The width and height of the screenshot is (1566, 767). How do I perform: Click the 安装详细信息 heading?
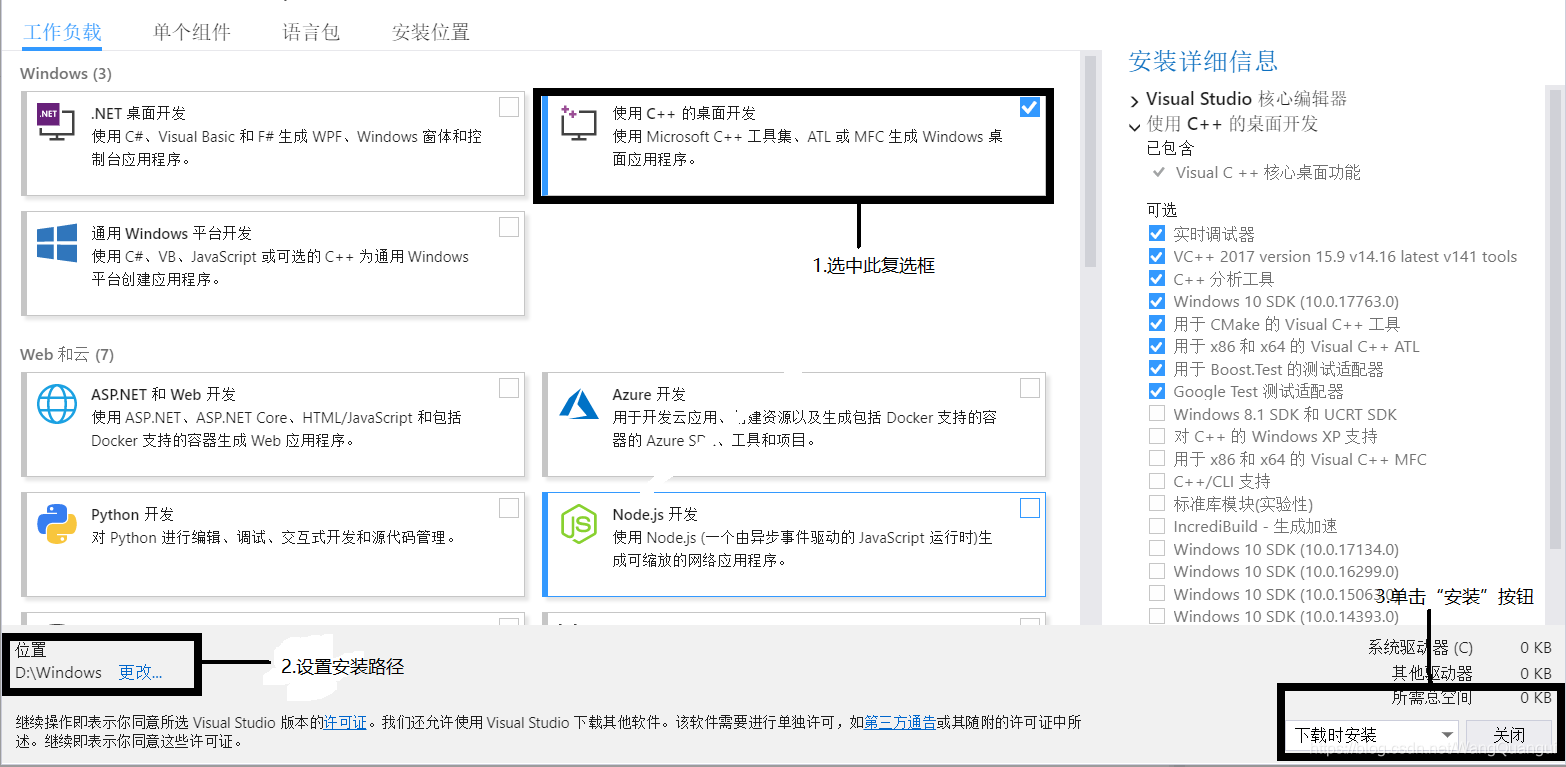point(1203,61)
